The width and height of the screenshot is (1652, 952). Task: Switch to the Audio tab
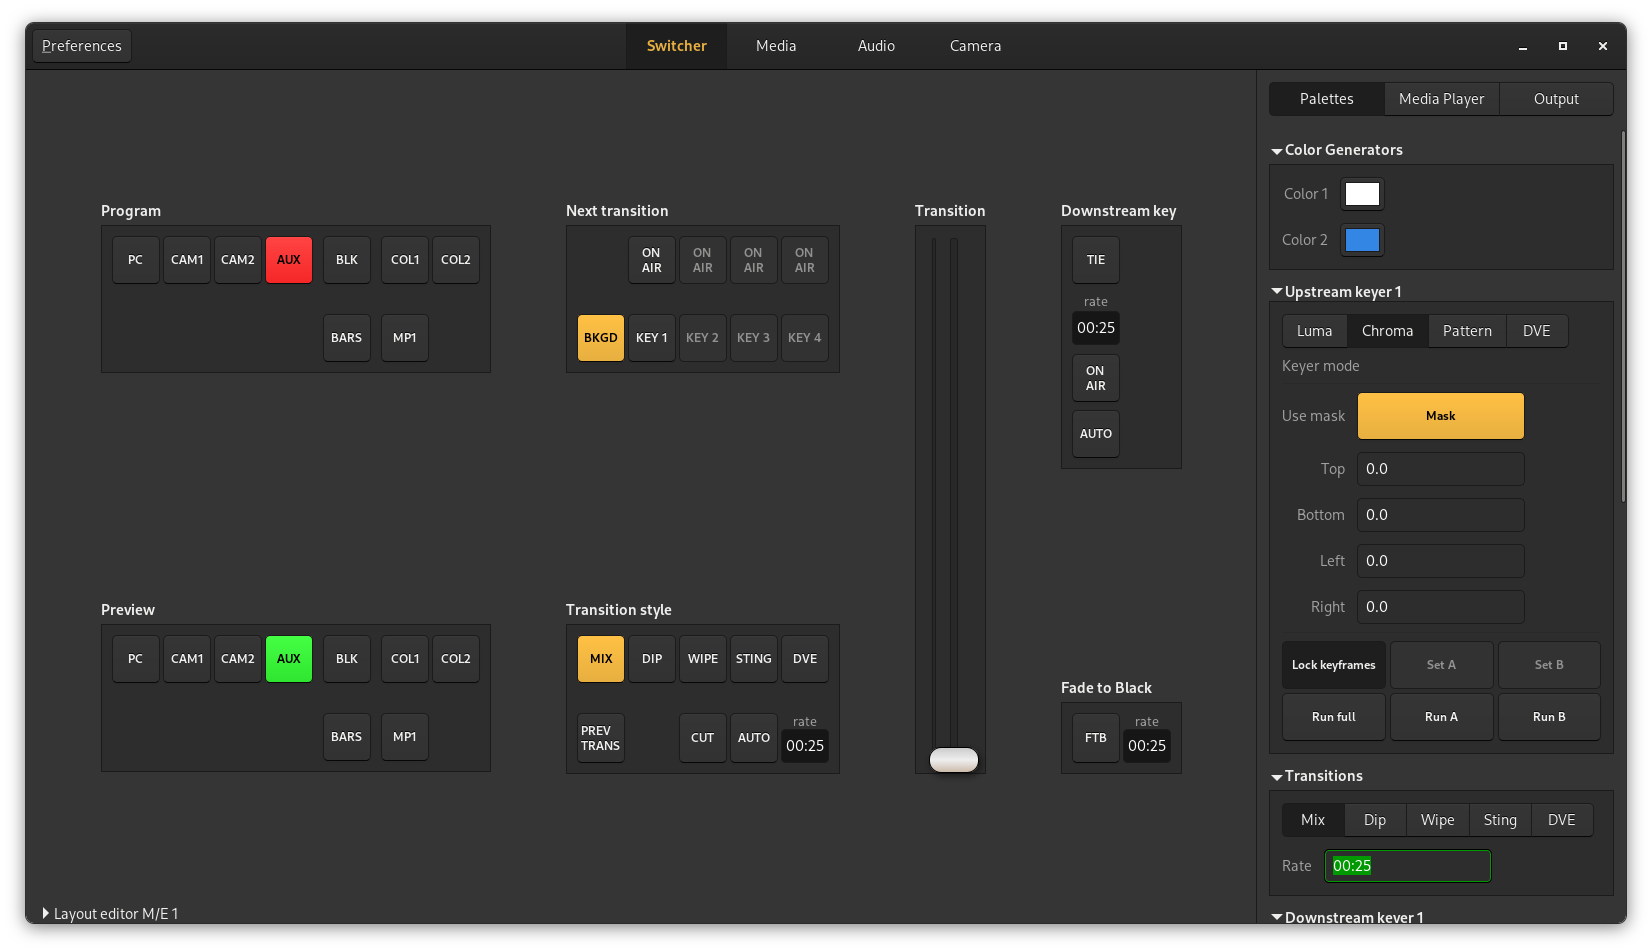(875, 45)
